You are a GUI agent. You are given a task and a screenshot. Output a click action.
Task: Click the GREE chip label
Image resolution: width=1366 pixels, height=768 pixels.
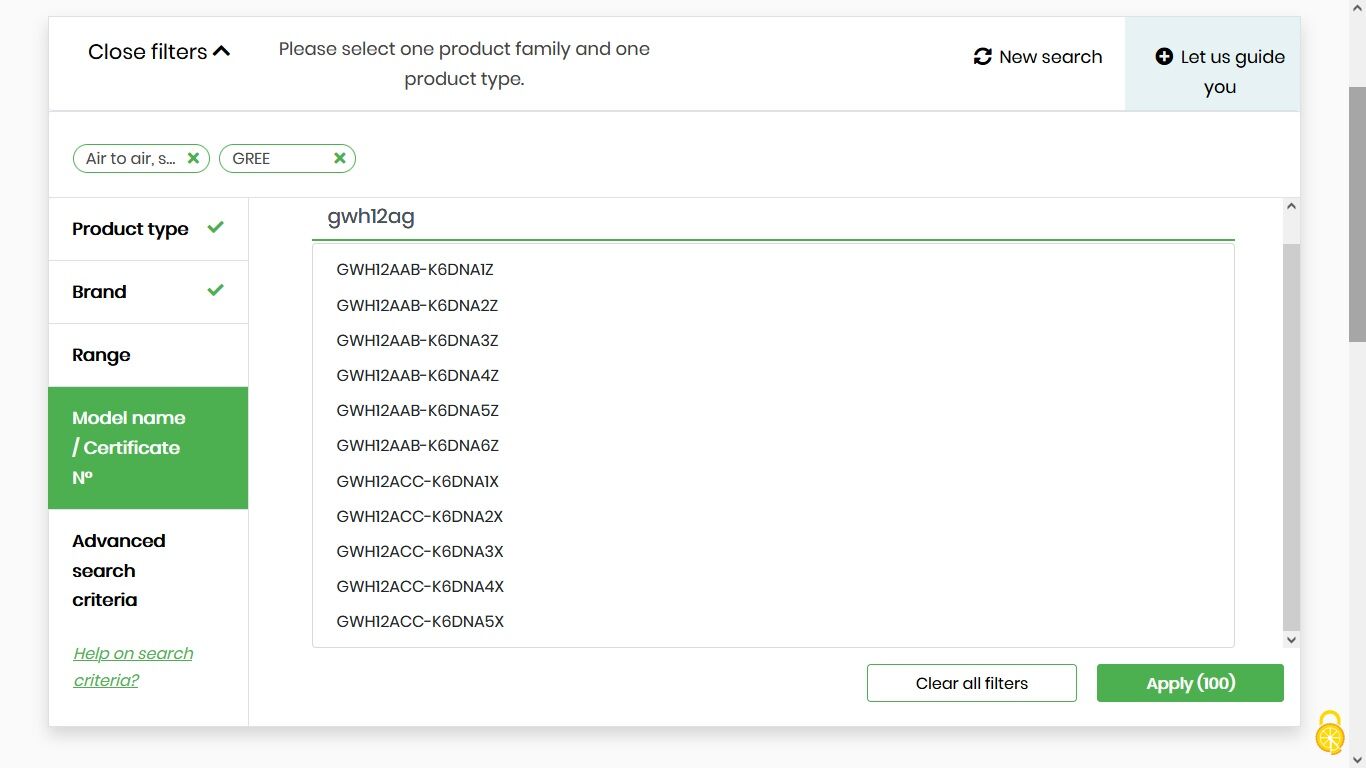pos(251,158)
